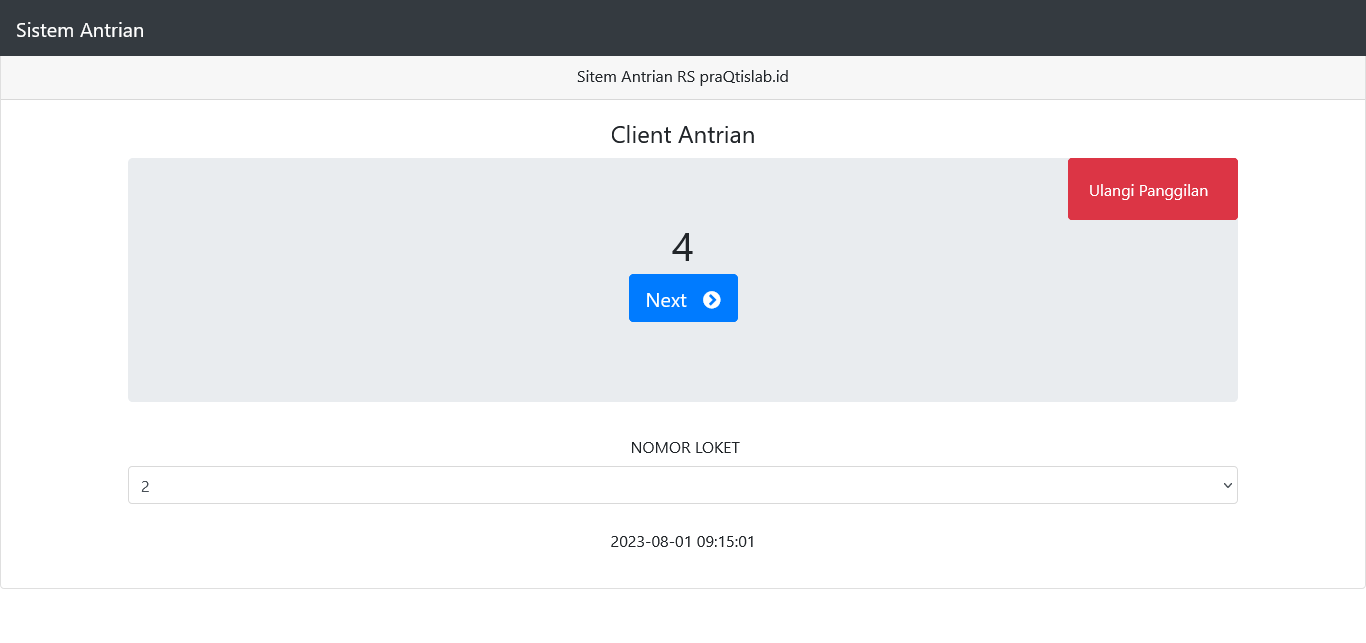Open the NOMOR LOKET dropdown

(682, 485)
